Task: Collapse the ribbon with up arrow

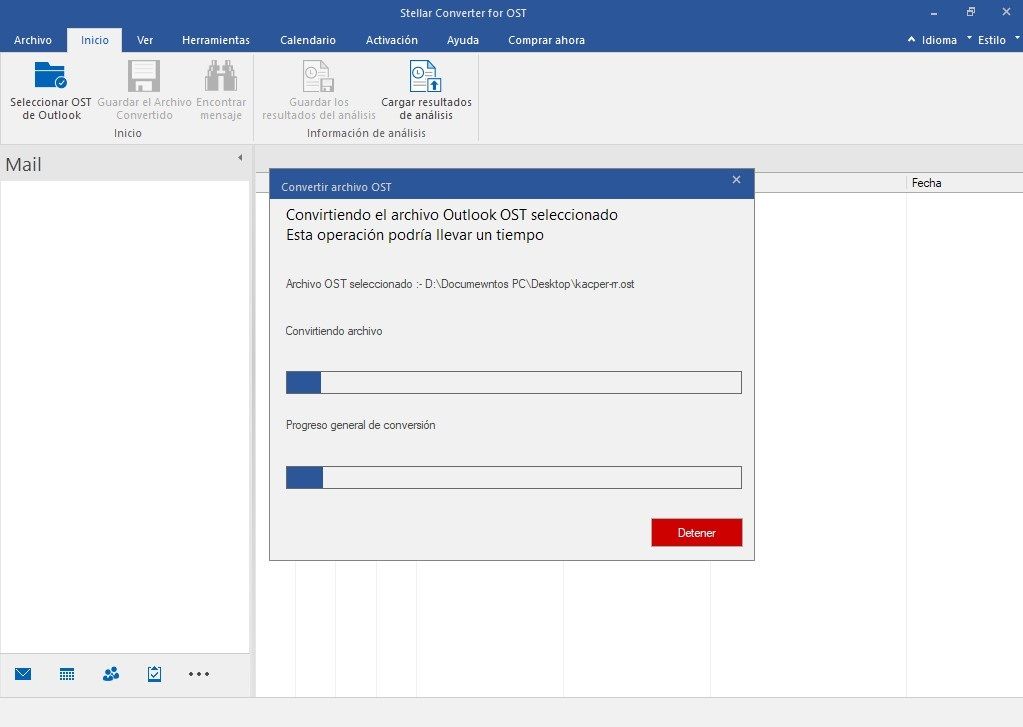Action: click(911, 39)
